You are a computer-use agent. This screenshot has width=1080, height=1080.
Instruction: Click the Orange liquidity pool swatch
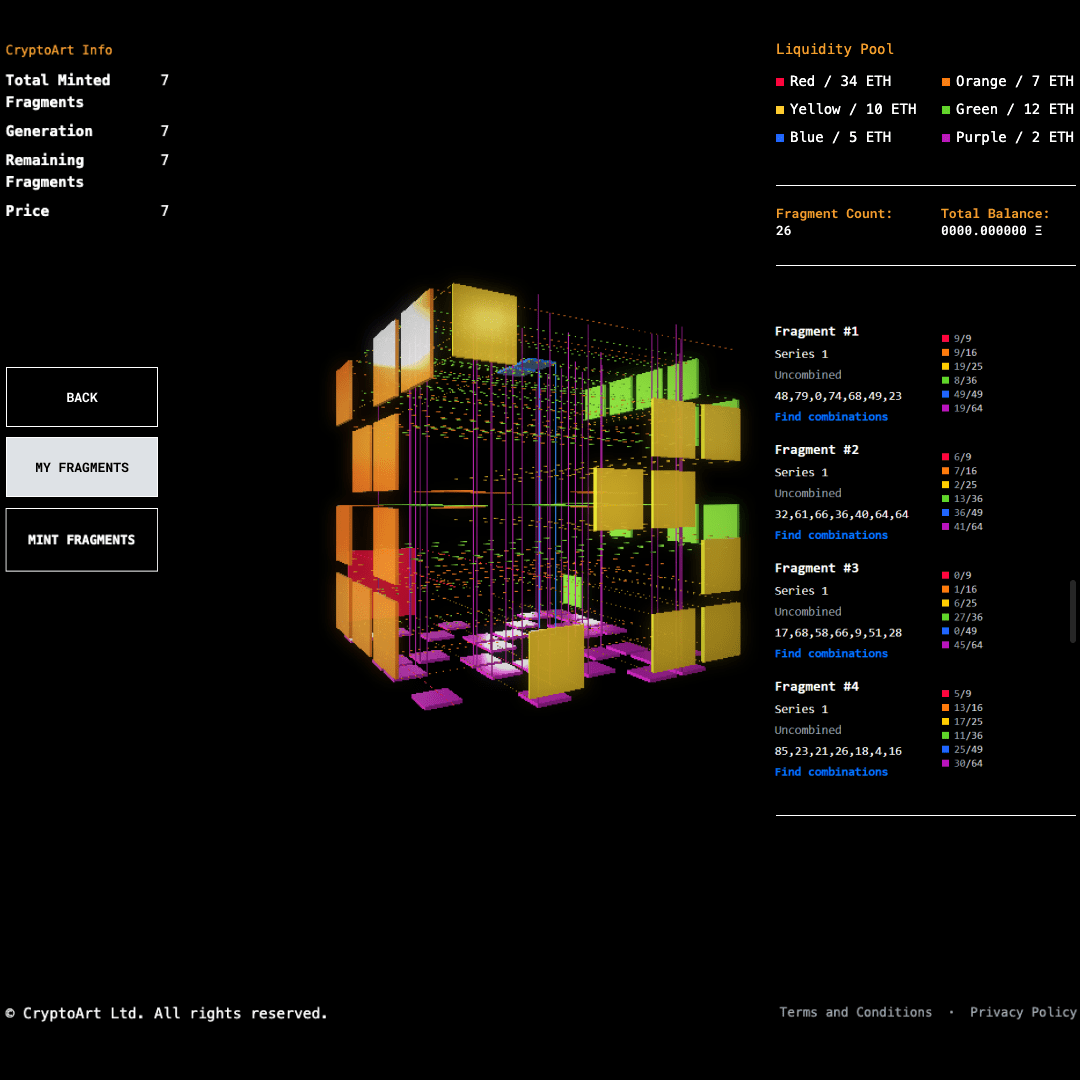pyautogui.click(x=946, y=82)
